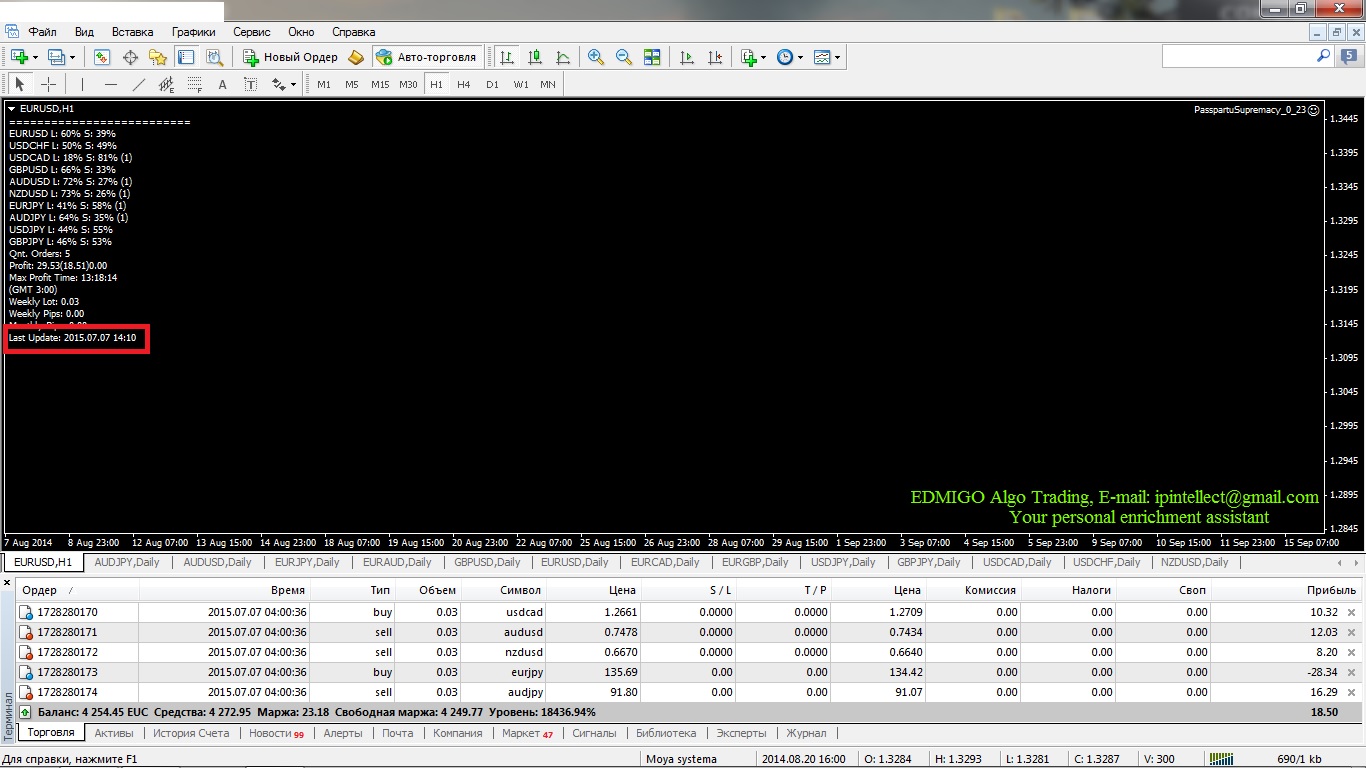Zoom in on the chart
The width and height of the screenshot is (1366, 768).
596,57
